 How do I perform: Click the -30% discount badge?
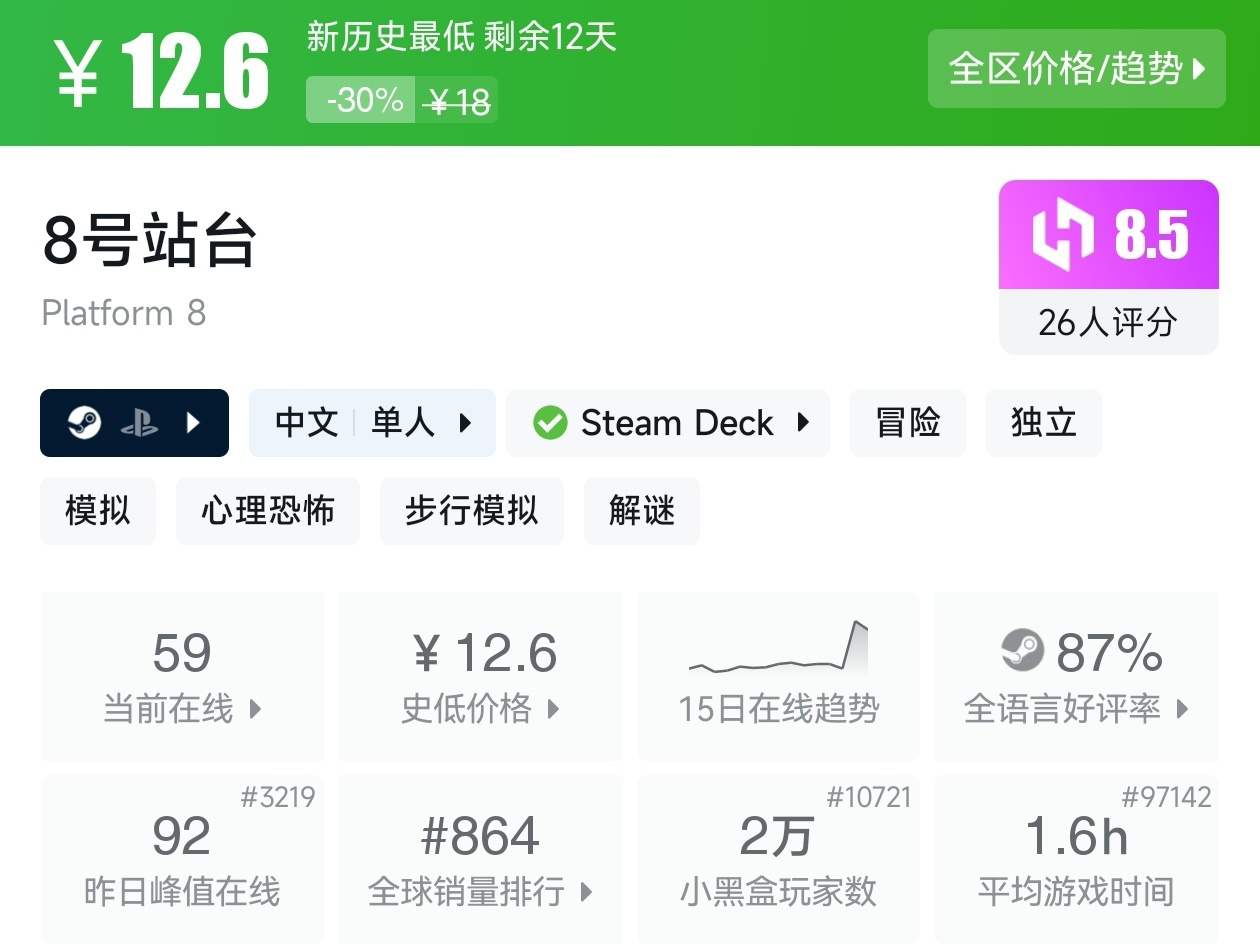pyautogui.click(x=361, y=100)
